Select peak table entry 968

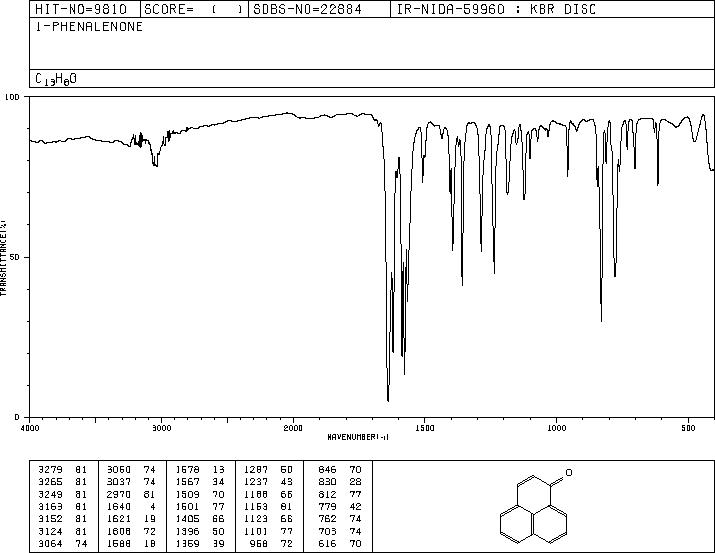click(259, 543)
